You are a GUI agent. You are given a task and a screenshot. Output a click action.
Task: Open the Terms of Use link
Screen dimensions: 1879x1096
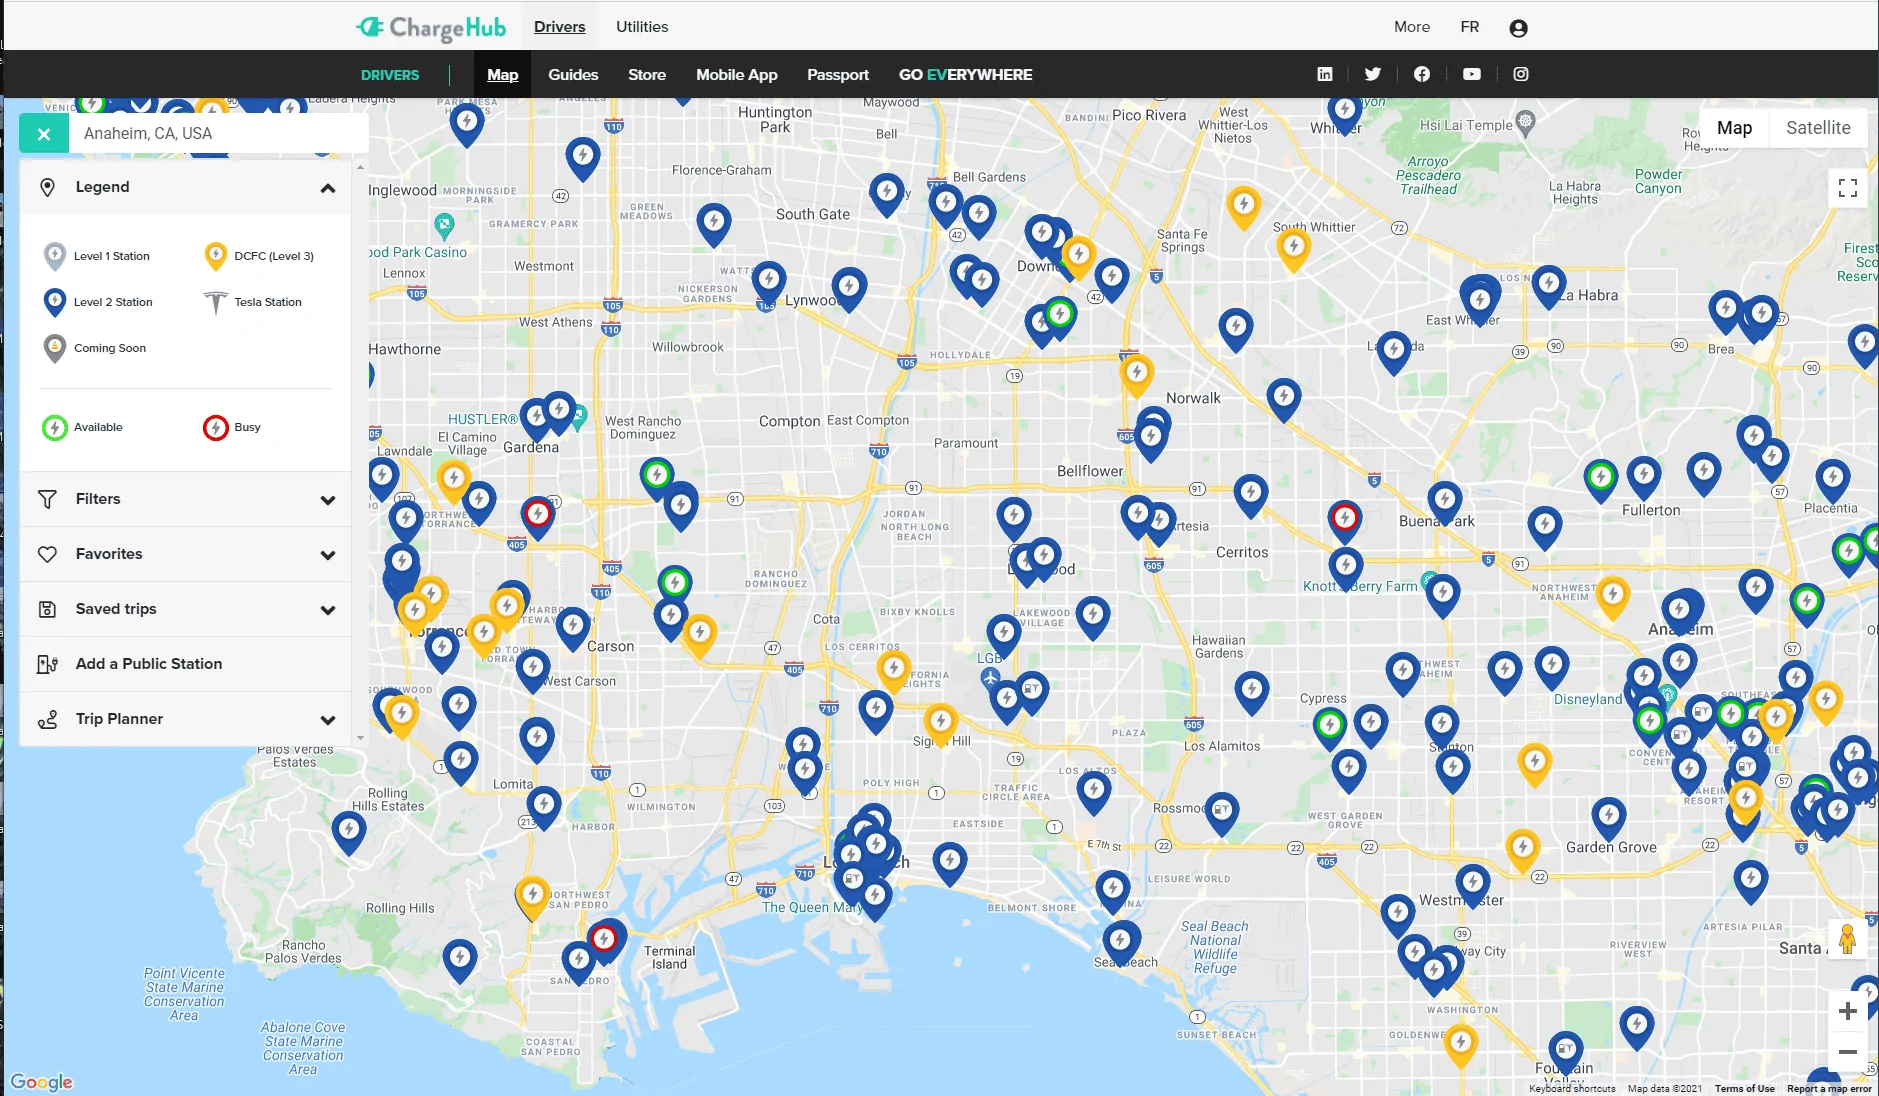click(1744, 1089)
